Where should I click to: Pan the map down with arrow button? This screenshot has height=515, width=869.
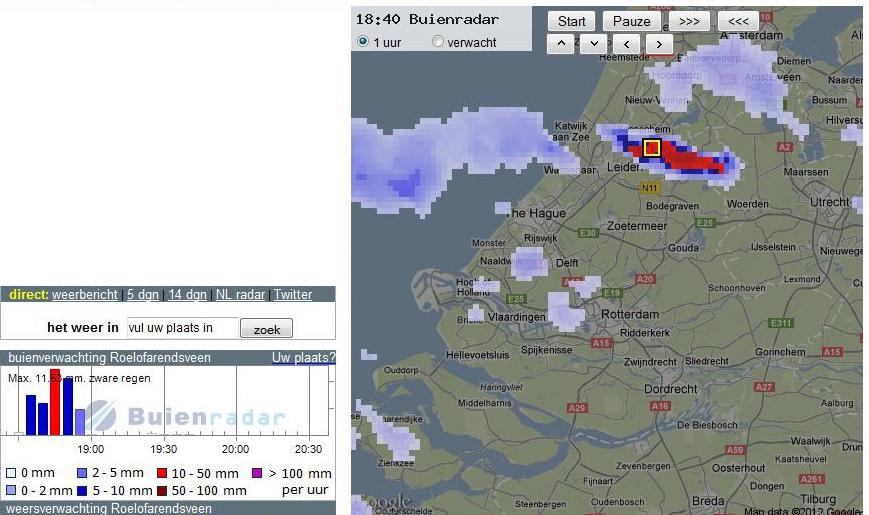pos(594,44)
